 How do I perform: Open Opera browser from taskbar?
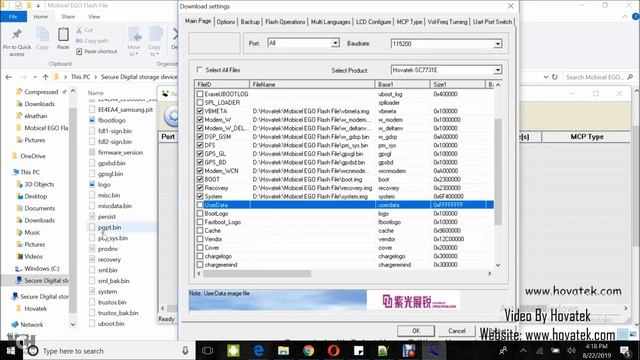point(333,351)
